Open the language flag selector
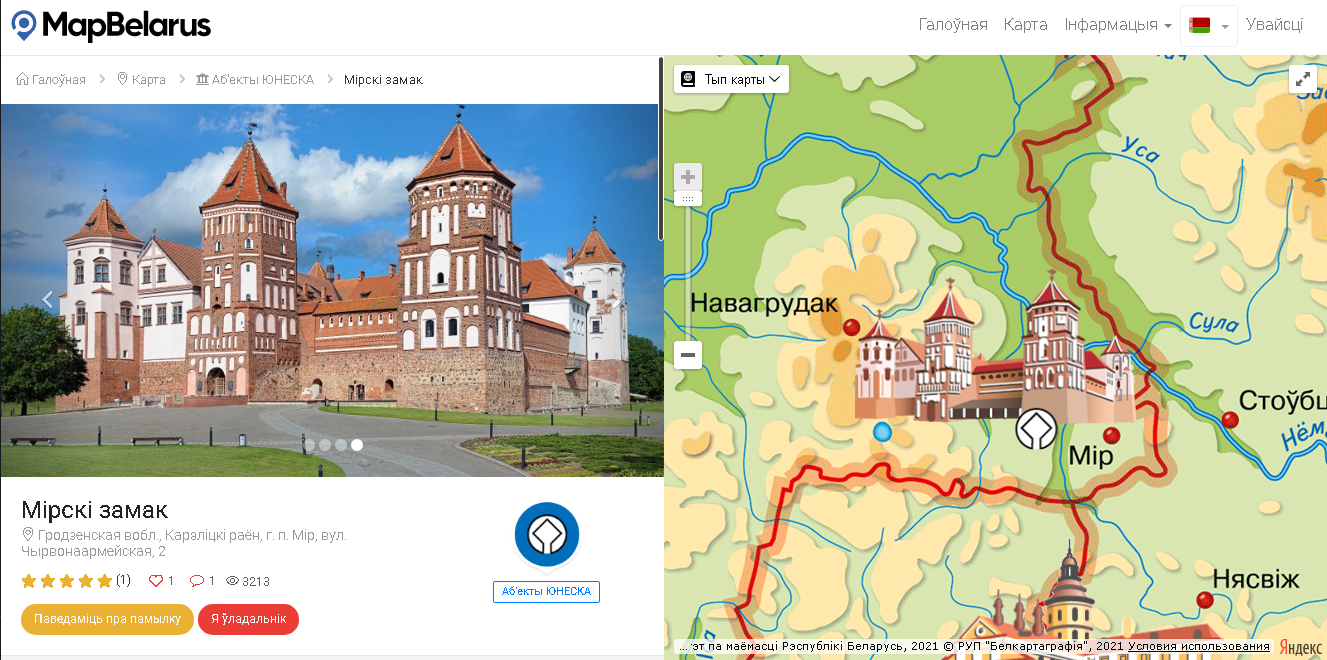 coord(1209,26)
